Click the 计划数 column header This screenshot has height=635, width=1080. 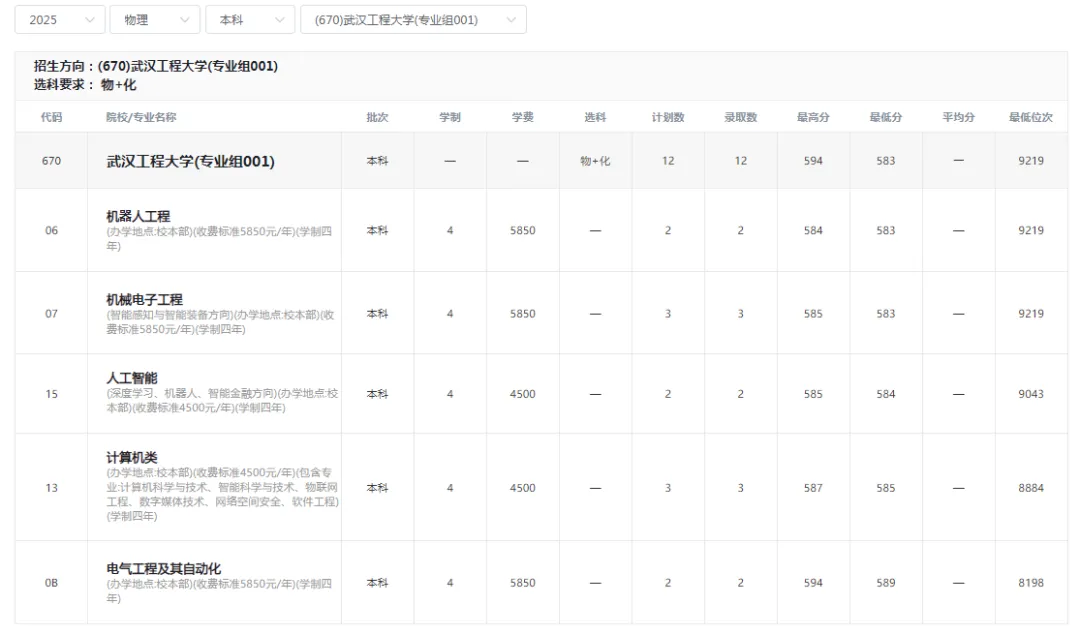point(668,117)
